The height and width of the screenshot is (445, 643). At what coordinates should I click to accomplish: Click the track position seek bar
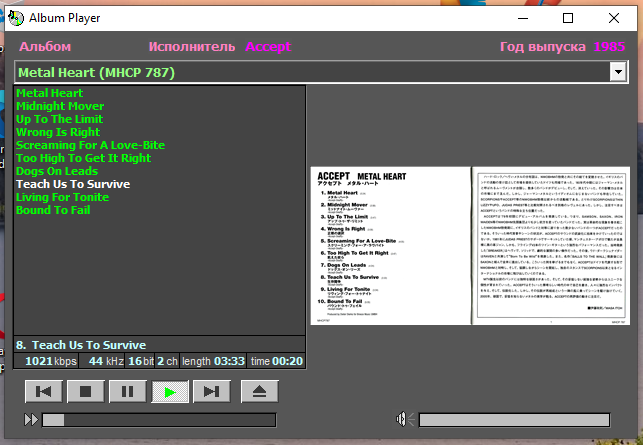(x=159, y=420)
